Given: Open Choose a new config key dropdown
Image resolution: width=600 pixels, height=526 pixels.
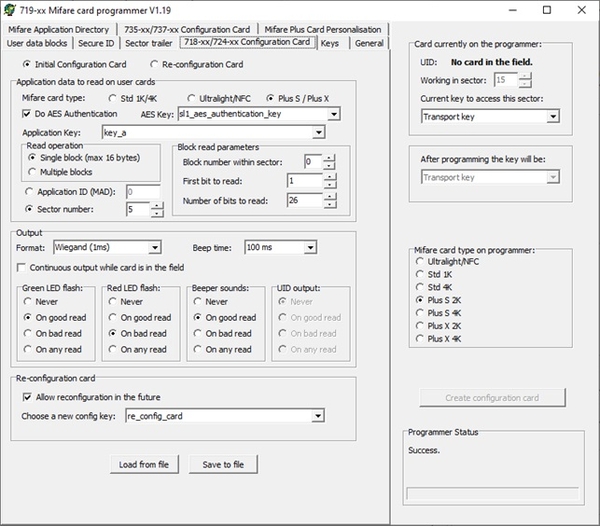Looking at the screenshot, I should point(318,416).
